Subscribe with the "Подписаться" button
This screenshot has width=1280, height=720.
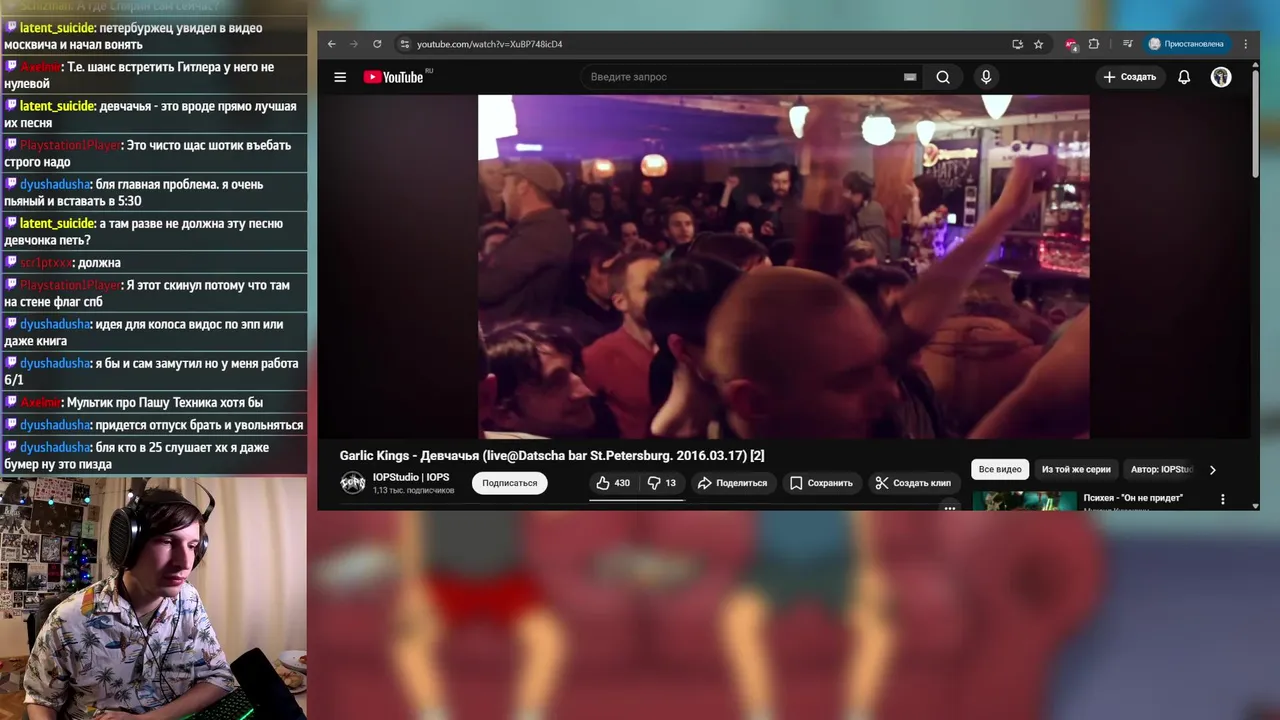509,483
